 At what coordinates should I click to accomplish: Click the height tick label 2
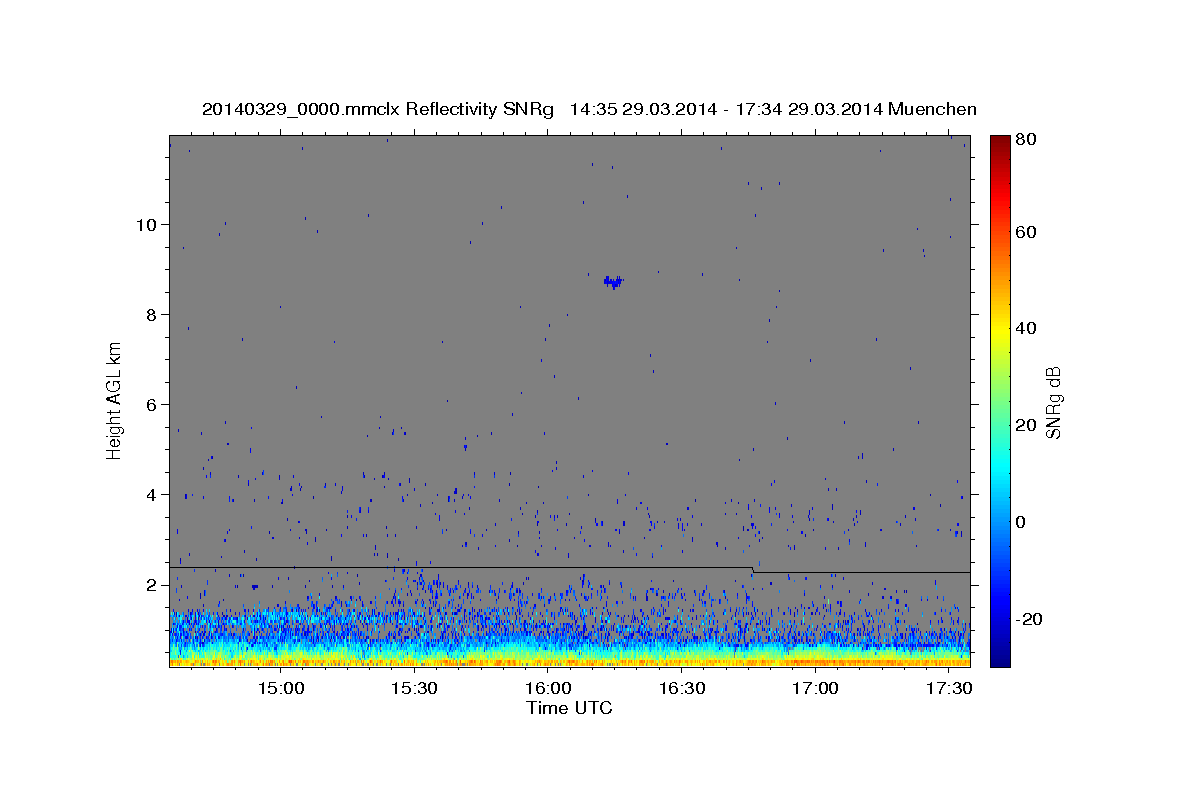153,584
